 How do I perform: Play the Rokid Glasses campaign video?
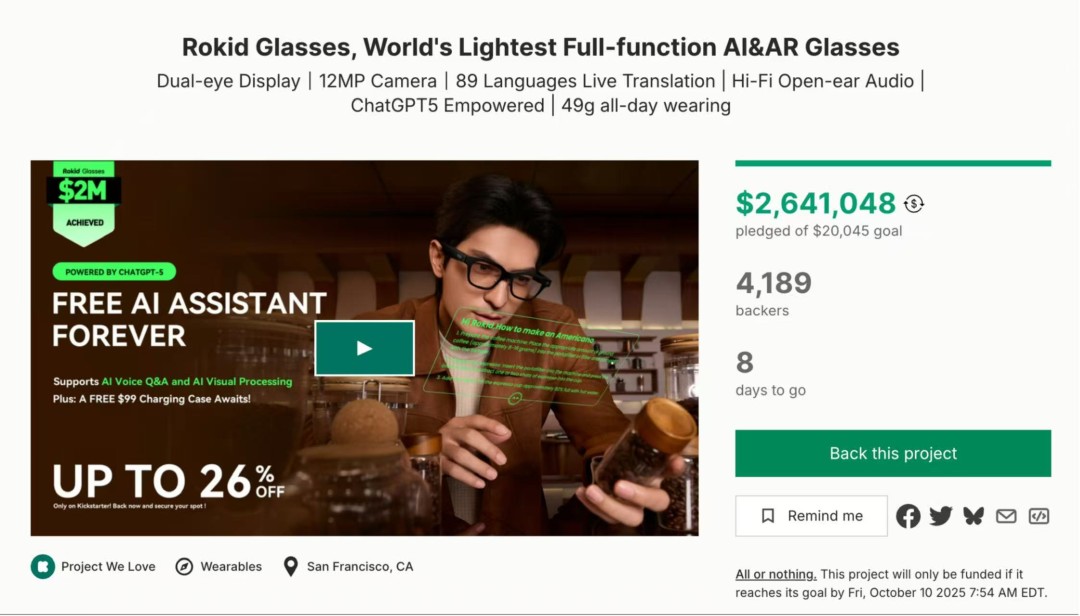364,348
